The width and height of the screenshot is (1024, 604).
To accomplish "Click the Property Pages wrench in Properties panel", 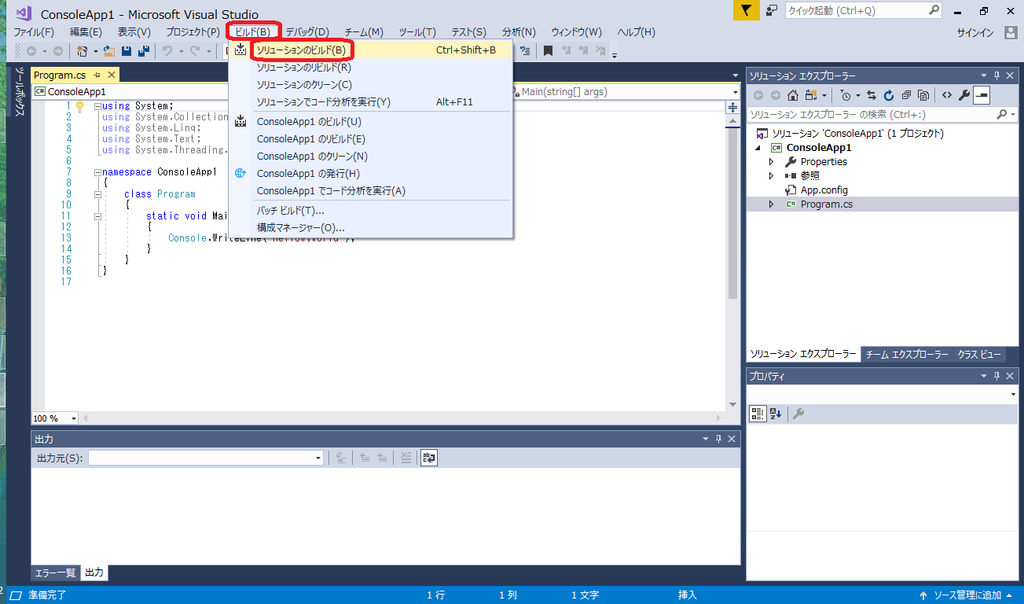I will 798,413.
